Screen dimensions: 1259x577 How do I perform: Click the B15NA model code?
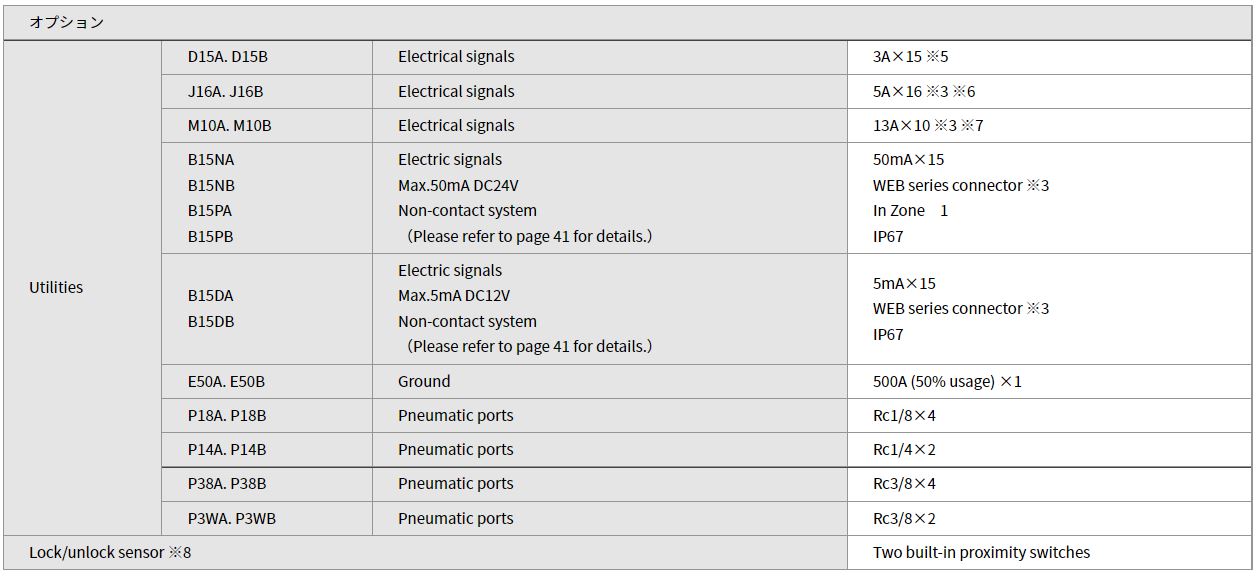(x=211, y=160)
